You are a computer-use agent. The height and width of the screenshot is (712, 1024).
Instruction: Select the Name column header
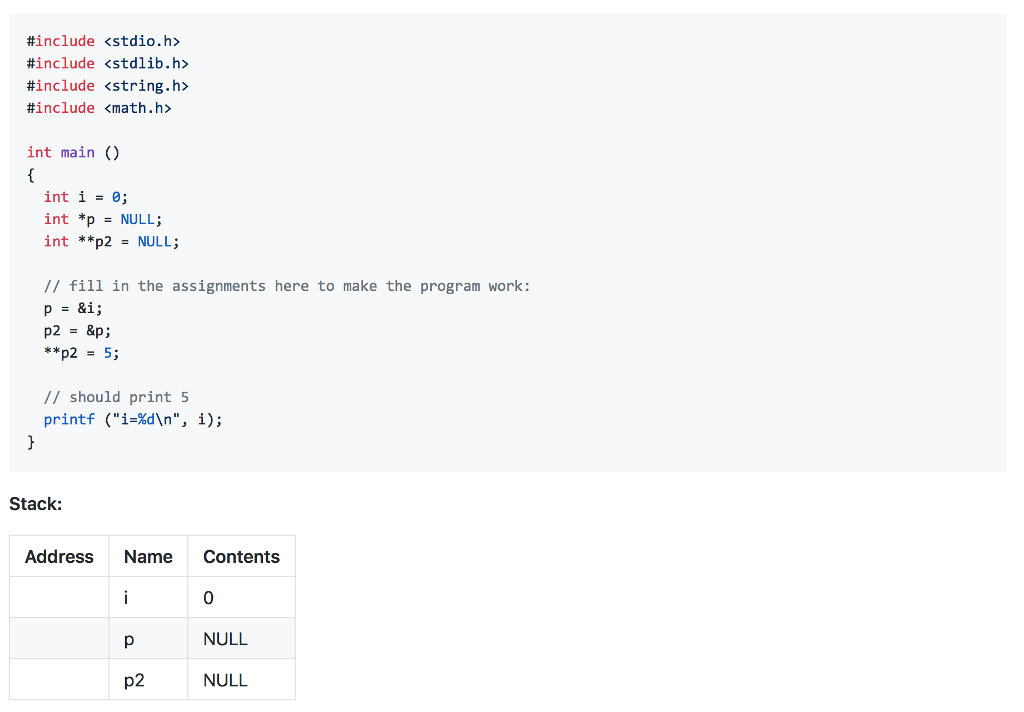[147, 556]
